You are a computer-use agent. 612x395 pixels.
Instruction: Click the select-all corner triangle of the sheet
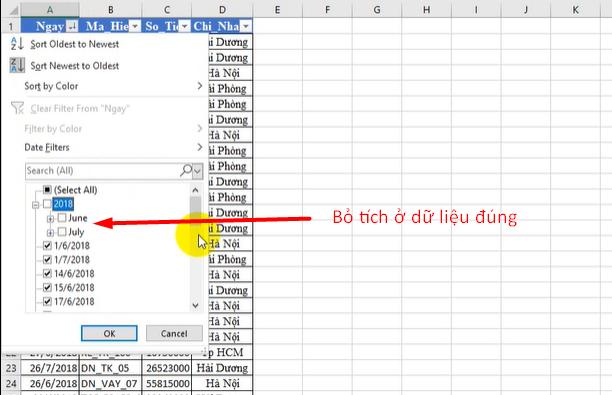(13, 10)
